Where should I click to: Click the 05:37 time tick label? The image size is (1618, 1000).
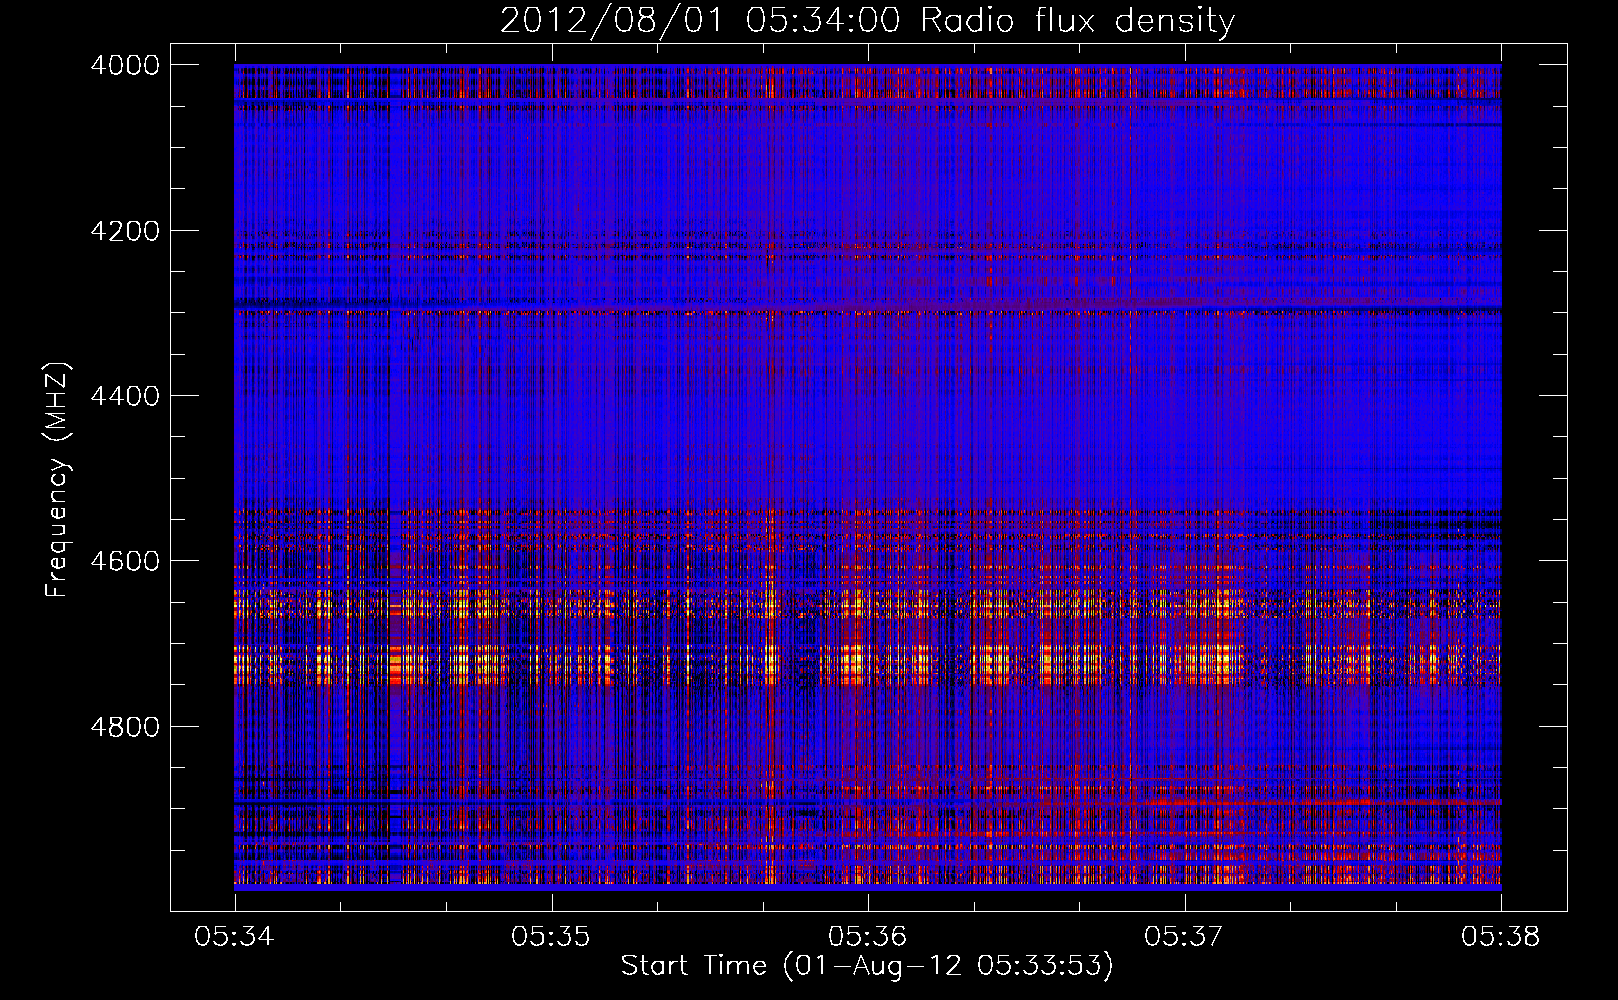point(1184,937)
